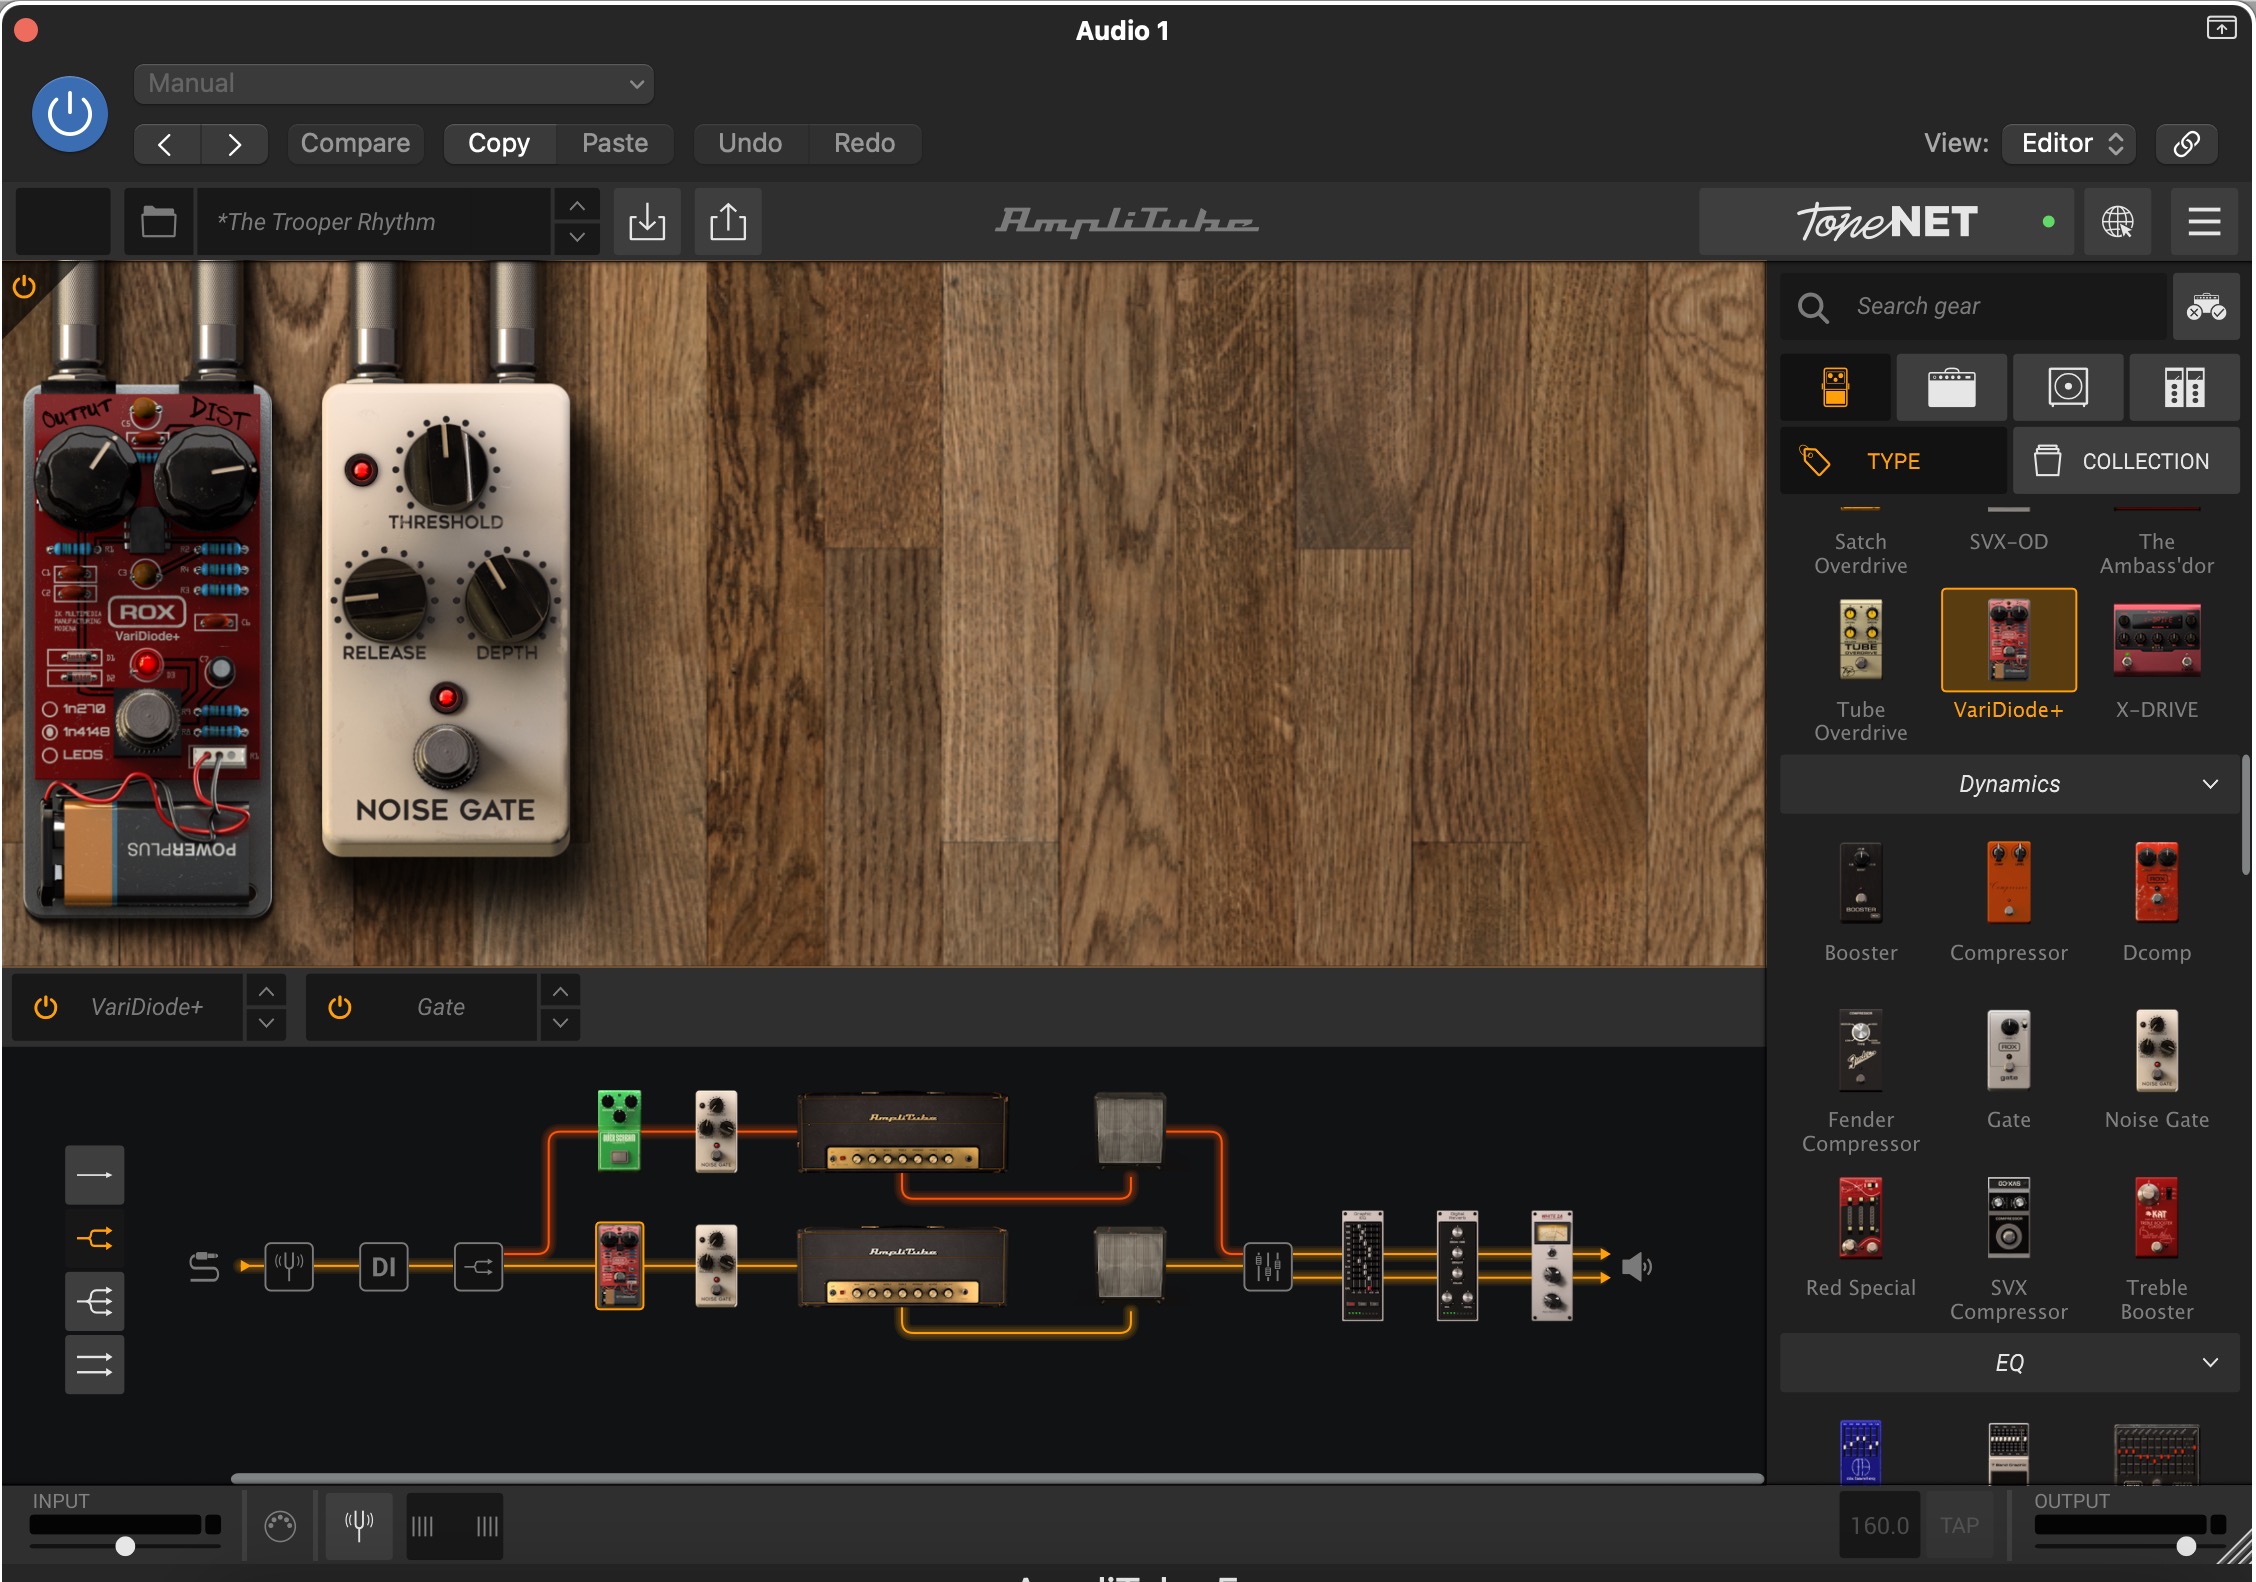Click The Trooper Rhythm preset name
Viewport: 2256px width, 1582px height.
(374, 221)
